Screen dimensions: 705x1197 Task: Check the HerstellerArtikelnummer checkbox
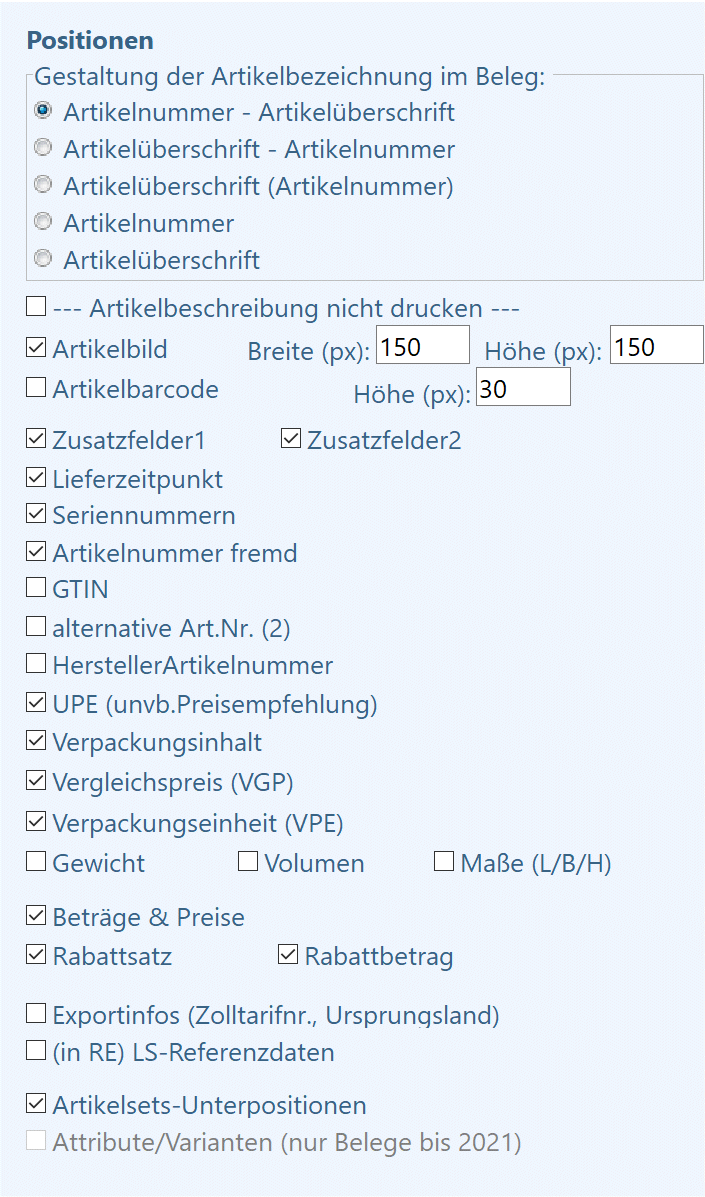click(36, 663)
